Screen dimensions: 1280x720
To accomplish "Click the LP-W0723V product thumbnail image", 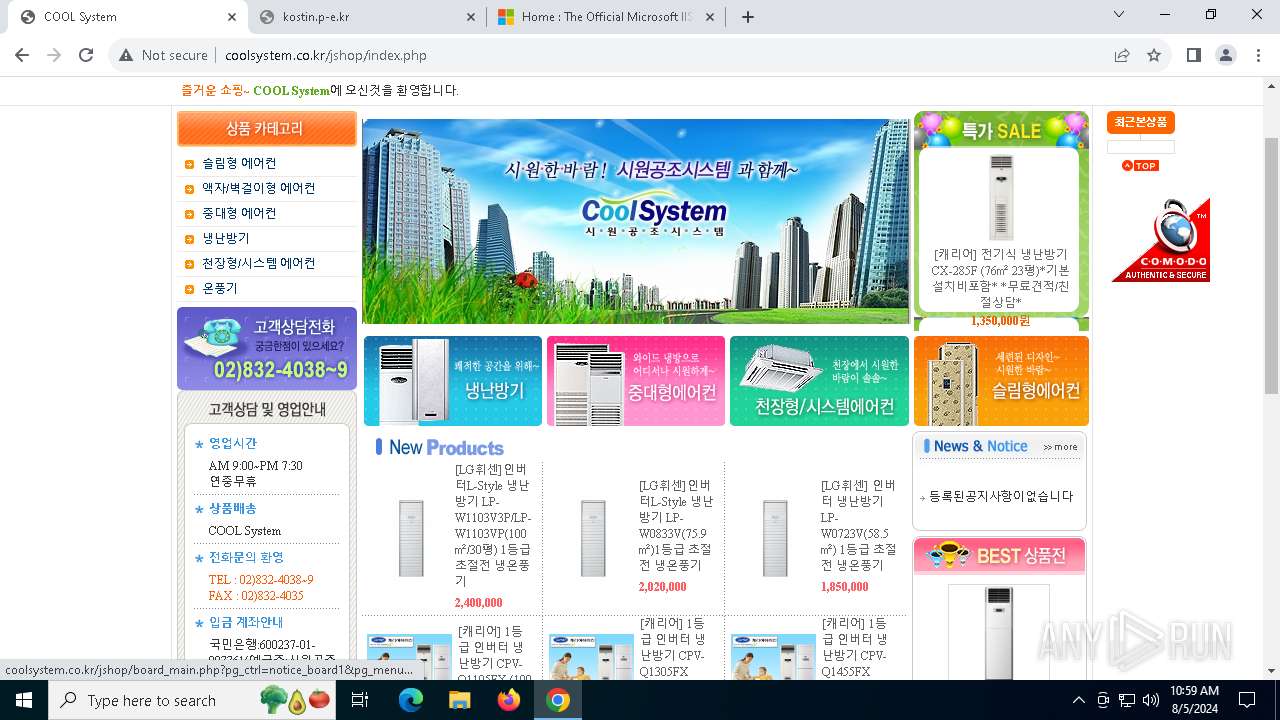I will coord(775,537).
